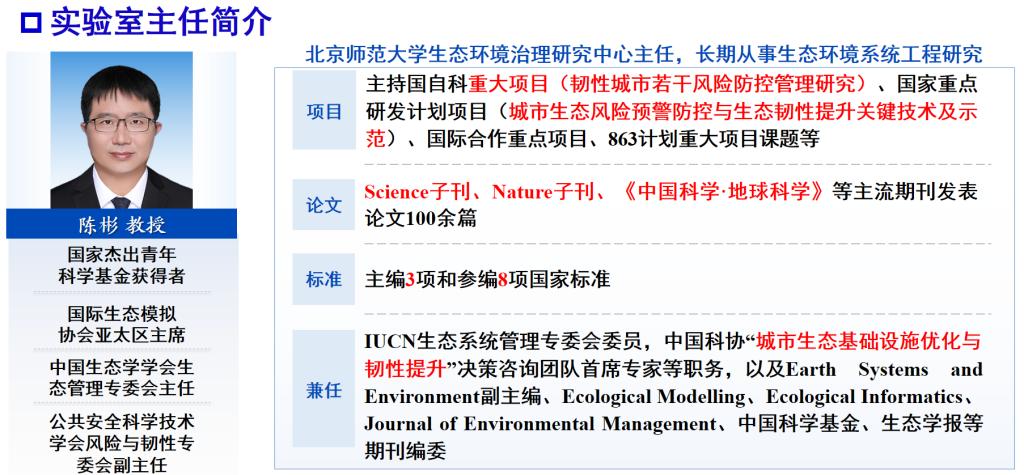Click the blue name banner 陈彬 教授
The height and width of the screenshot is (475, 1024).
pos(122,224)
